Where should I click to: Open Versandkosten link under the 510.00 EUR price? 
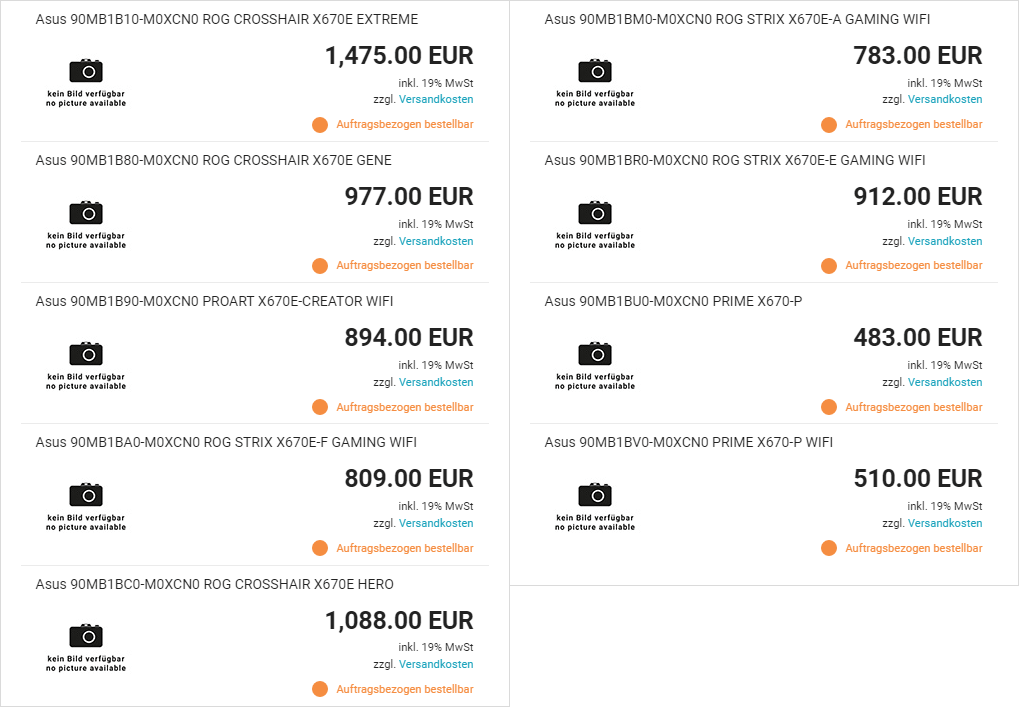[945, 523]
